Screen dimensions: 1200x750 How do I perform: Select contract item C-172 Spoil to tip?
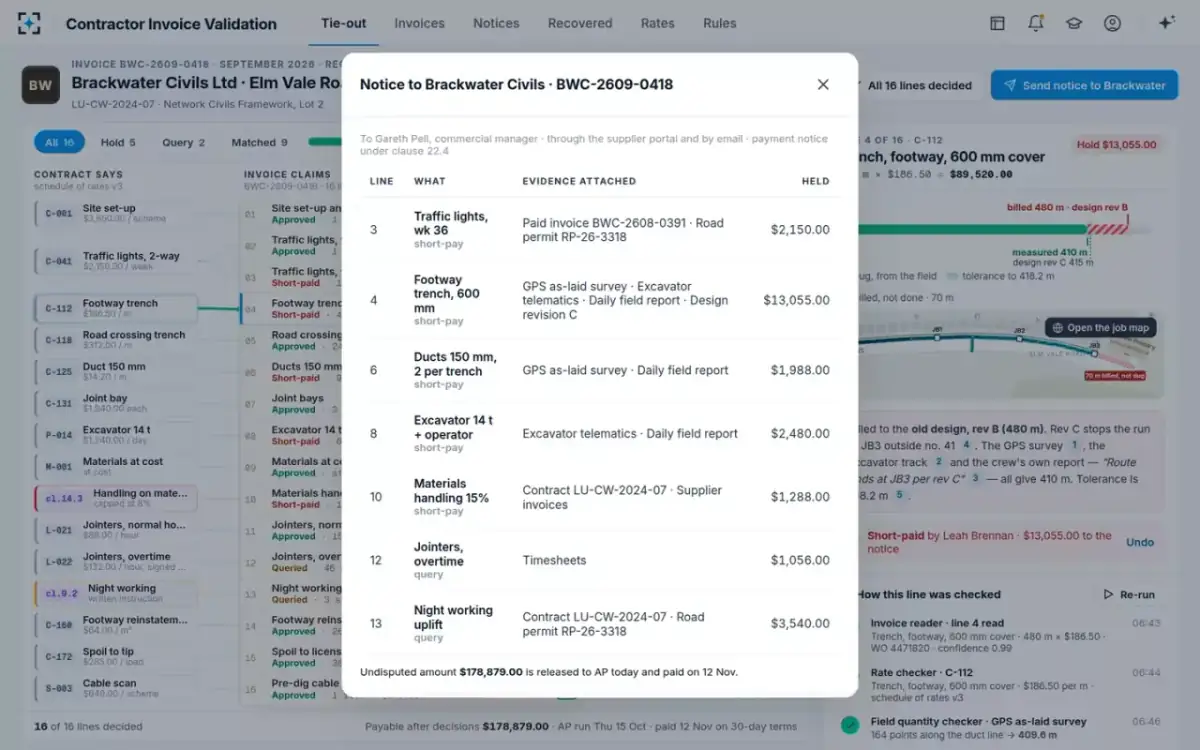point(115,656)
